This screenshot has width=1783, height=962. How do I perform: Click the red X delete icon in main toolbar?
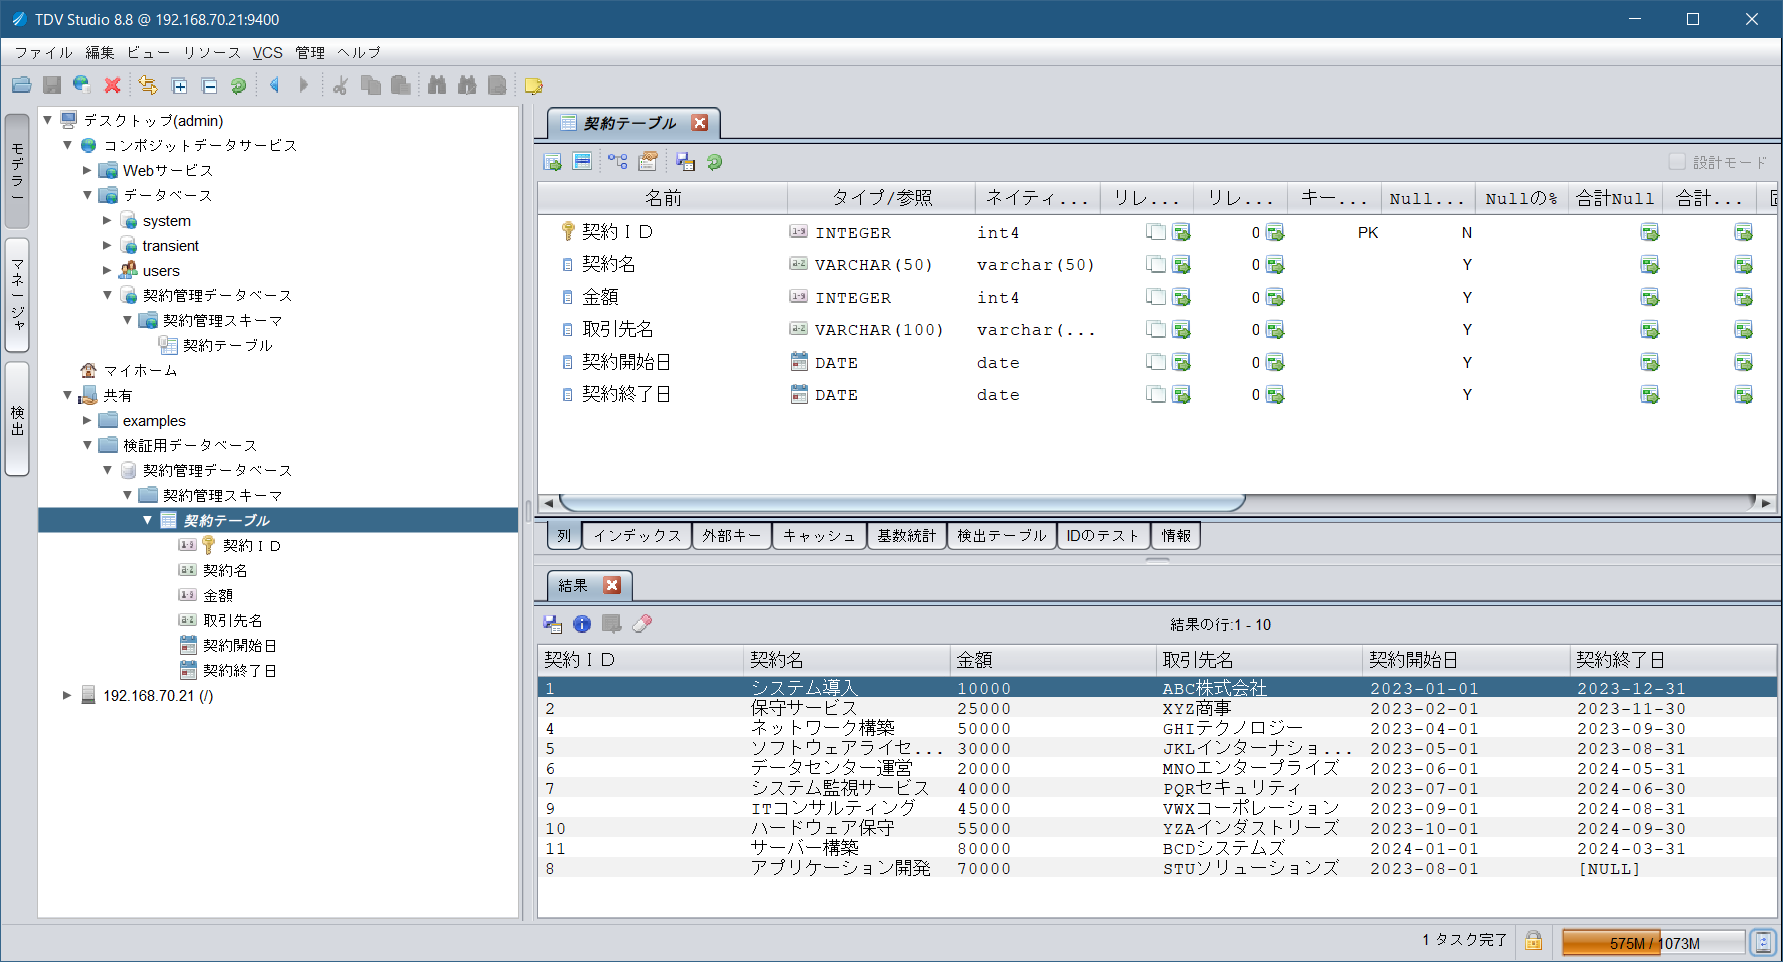coord(113,86)
